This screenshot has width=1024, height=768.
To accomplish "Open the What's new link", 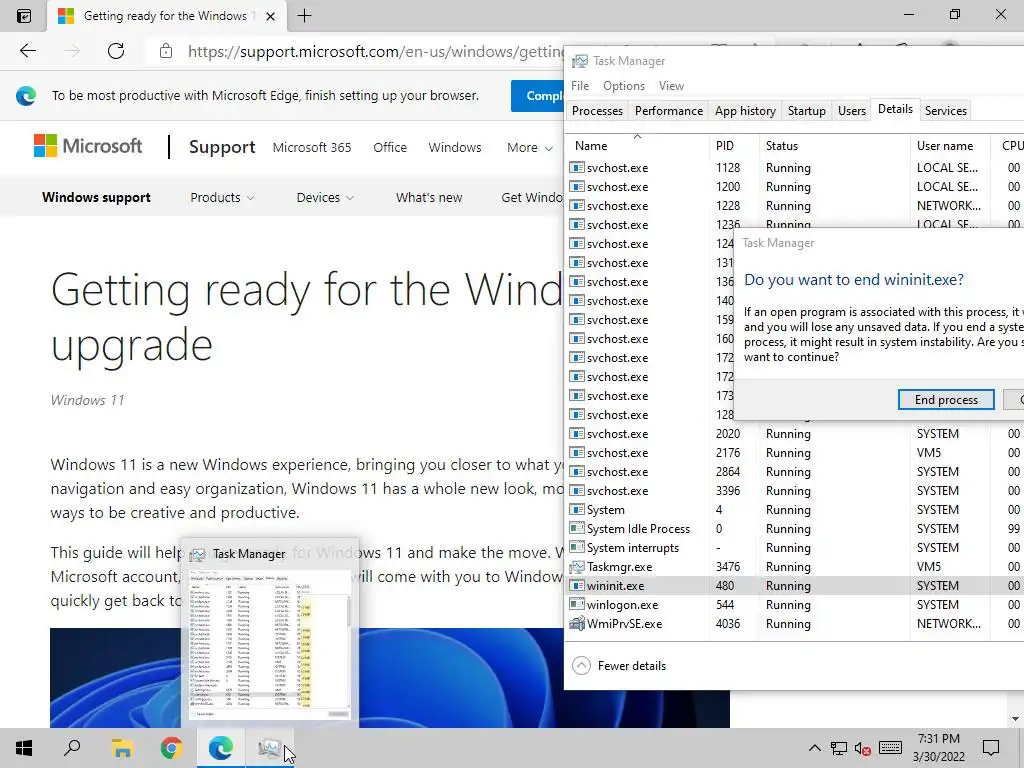I will coord(428,197).
